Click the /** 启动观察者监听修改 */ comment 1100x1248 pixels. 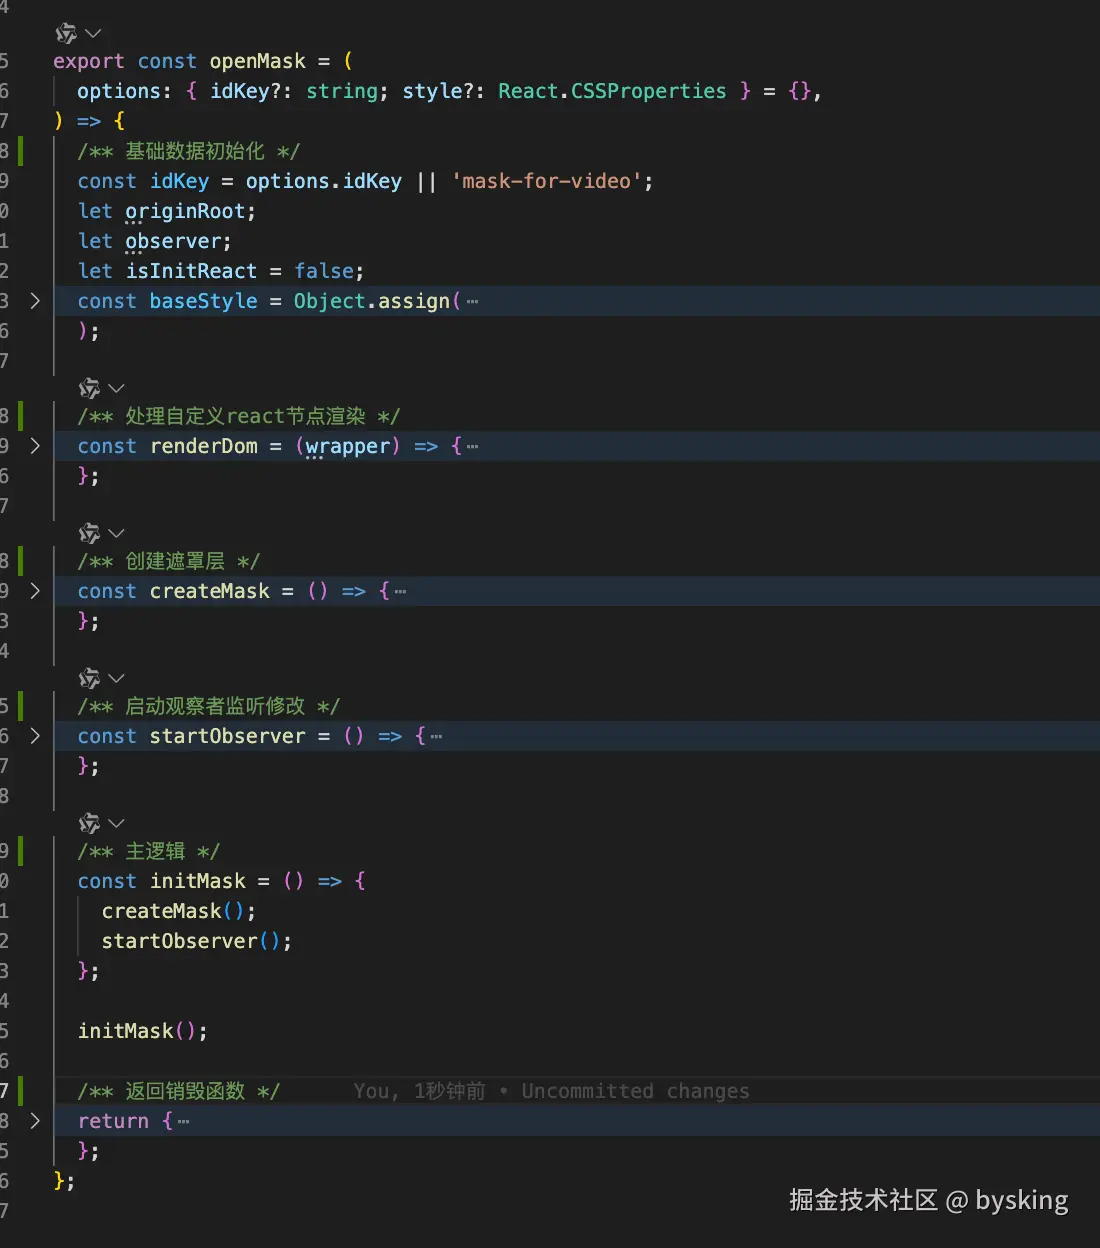209,706
